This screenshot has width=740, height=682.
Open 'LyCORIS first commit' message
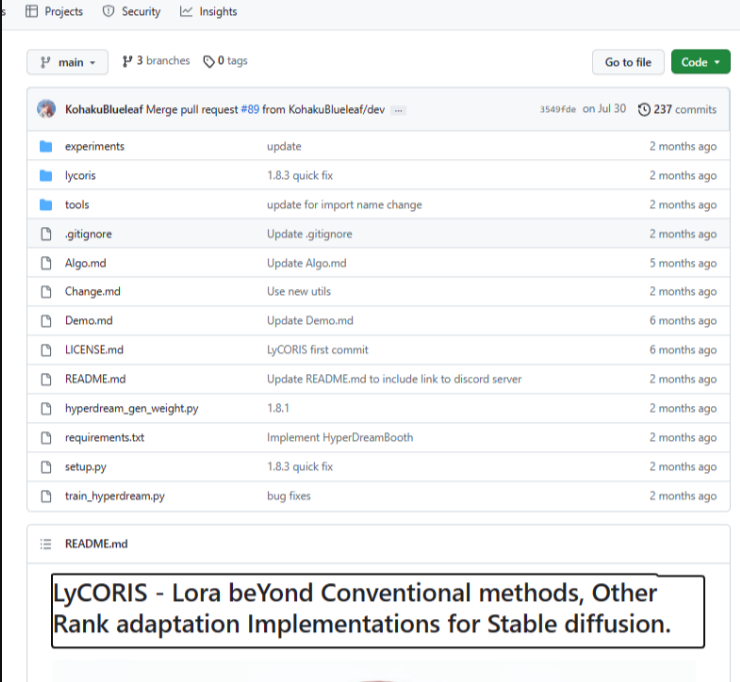click(x=318, y=350)
